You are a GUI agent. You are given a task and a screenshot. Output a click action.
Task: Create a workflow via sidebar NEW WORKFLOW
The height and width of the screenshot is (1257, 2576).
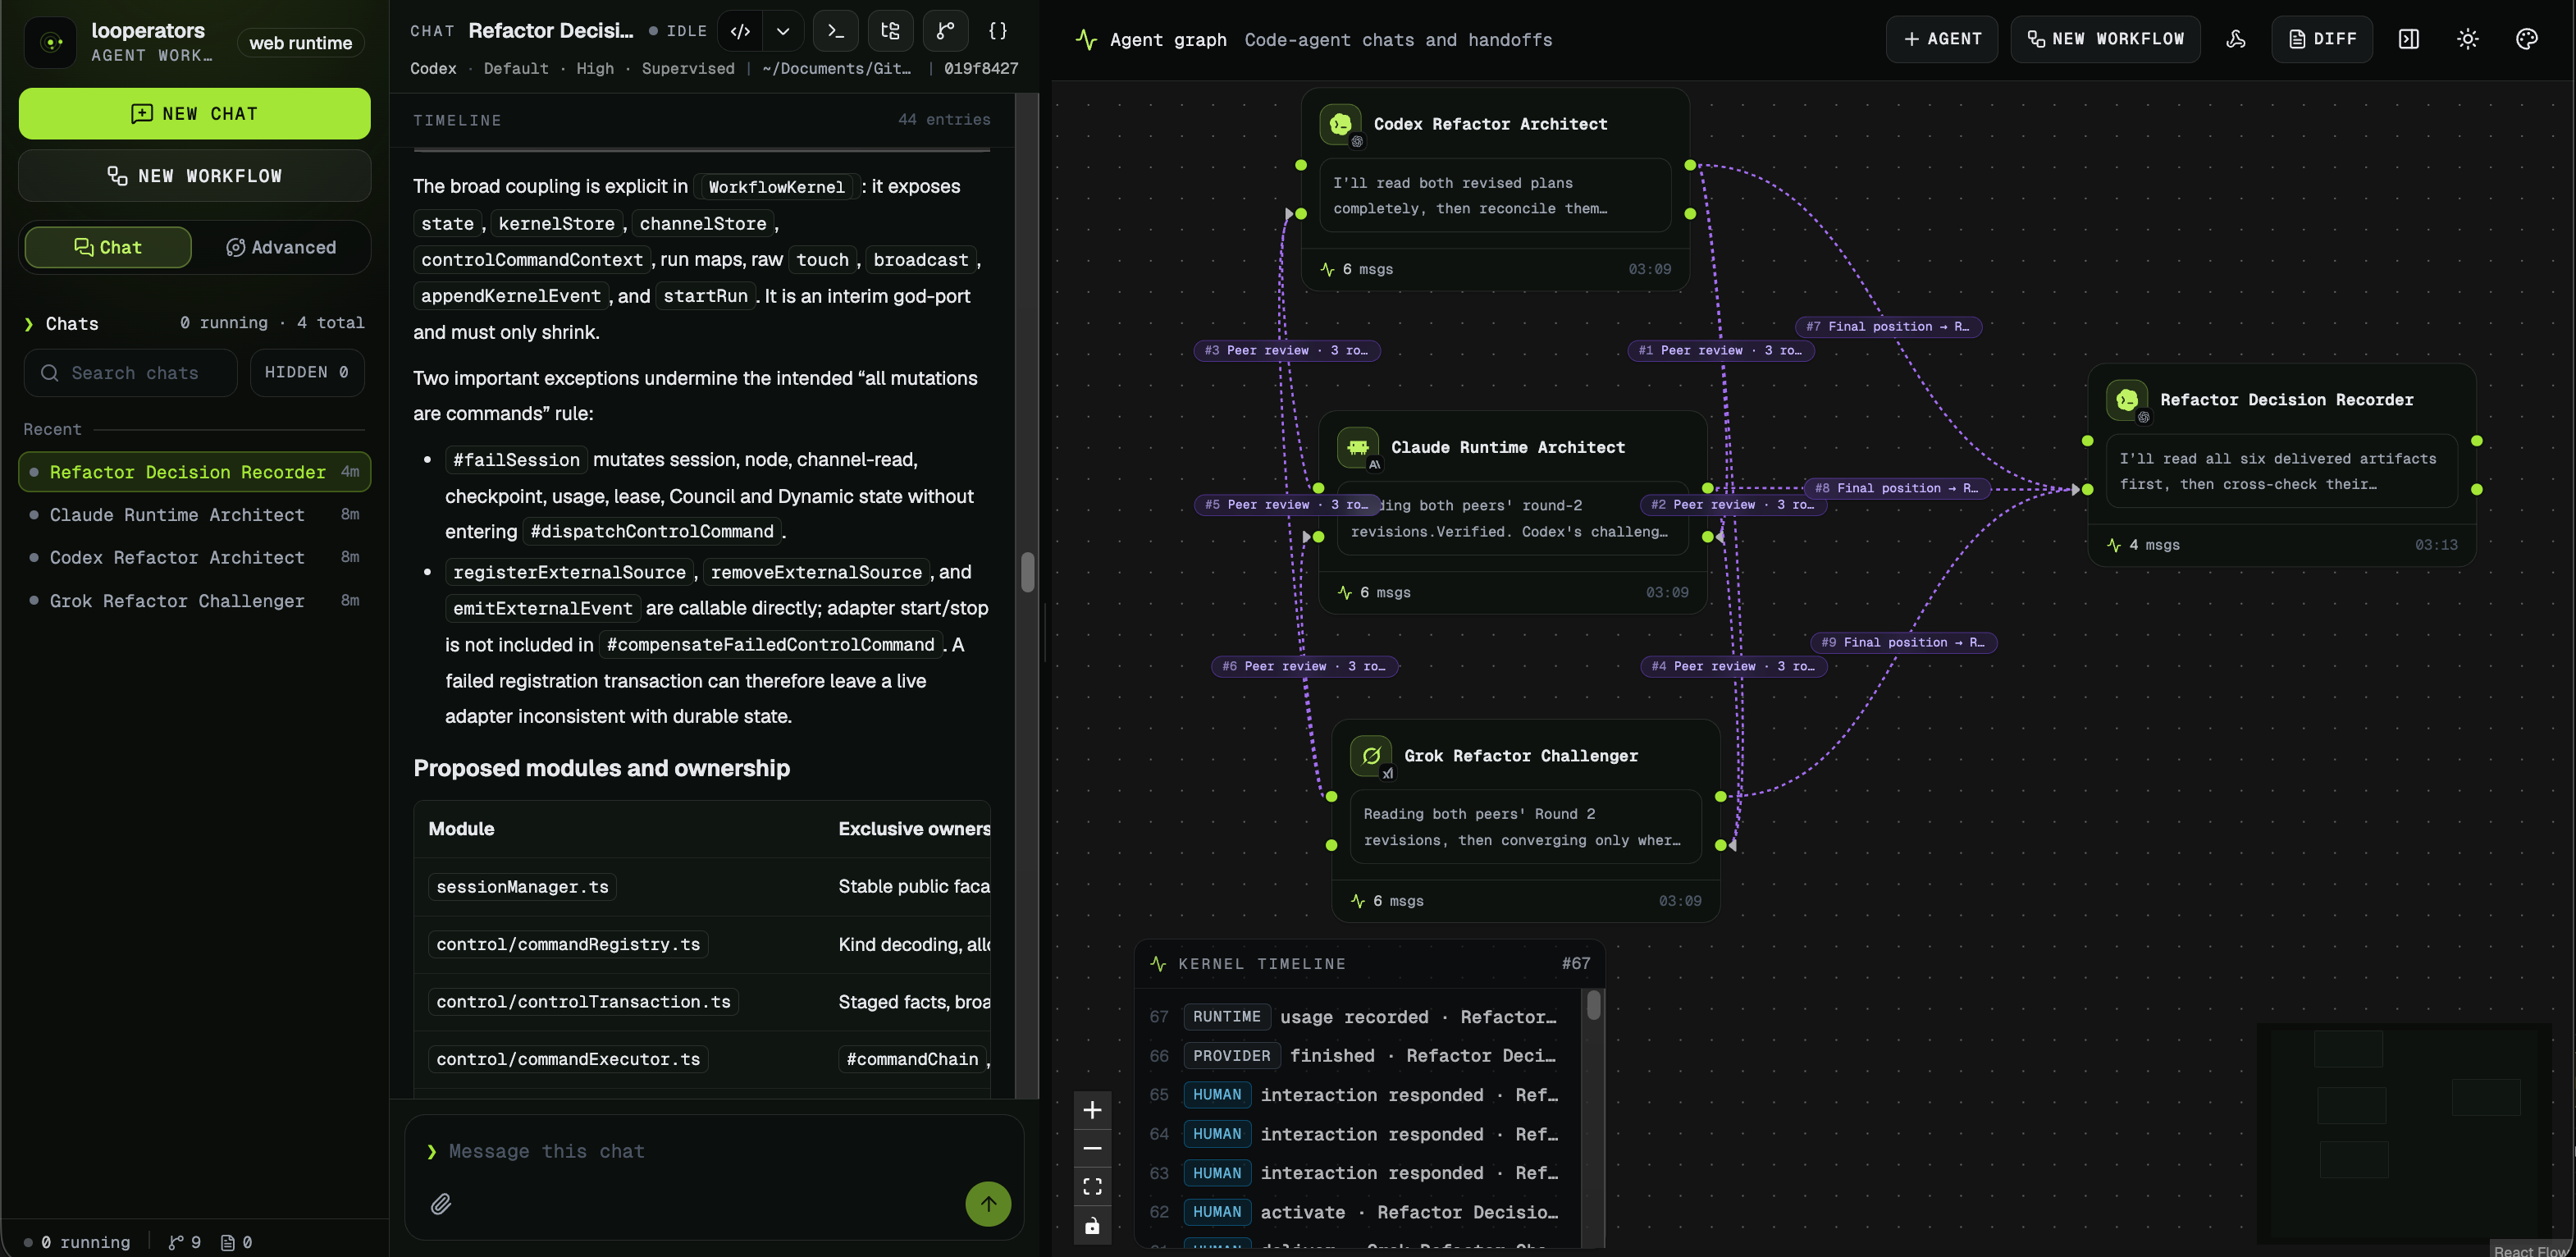(x=194, y=176)
